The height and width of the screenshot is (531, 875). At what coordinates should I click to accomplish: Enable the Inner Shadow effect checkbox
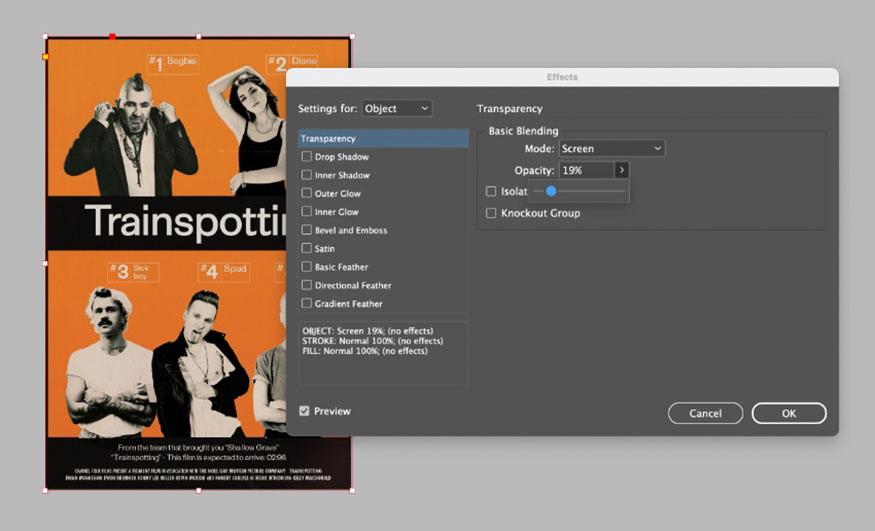306,175
